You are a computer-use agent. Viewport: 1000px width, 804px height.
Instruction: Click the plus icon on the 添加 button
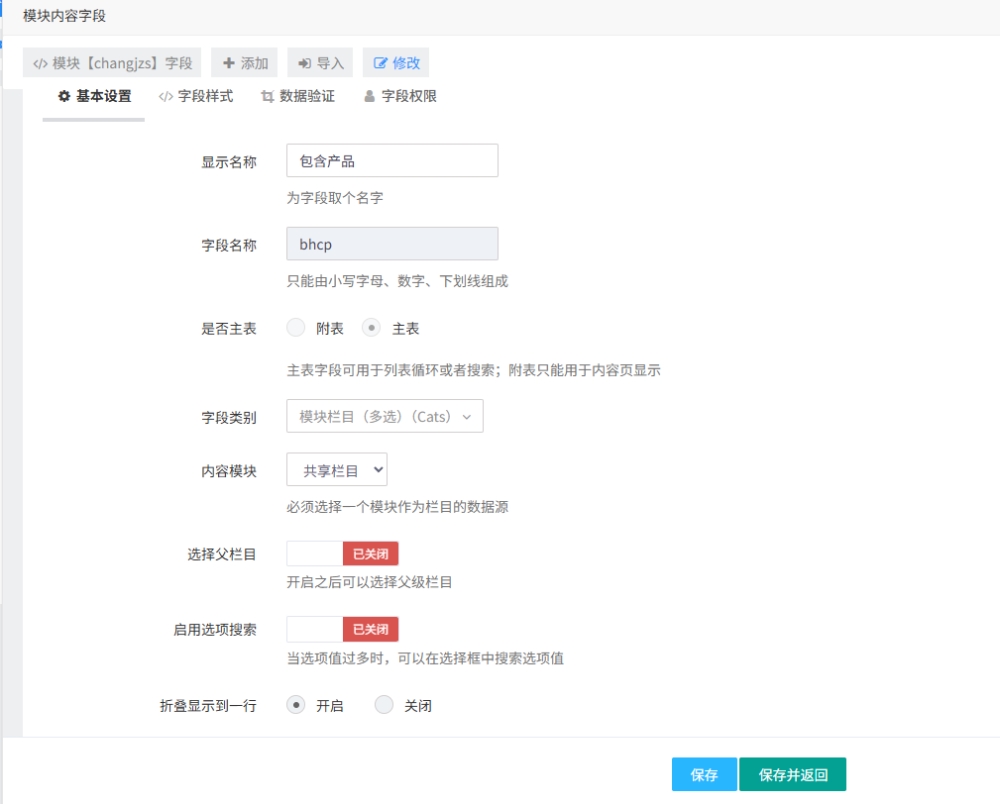pyautogui.click(x=229, y=63)
